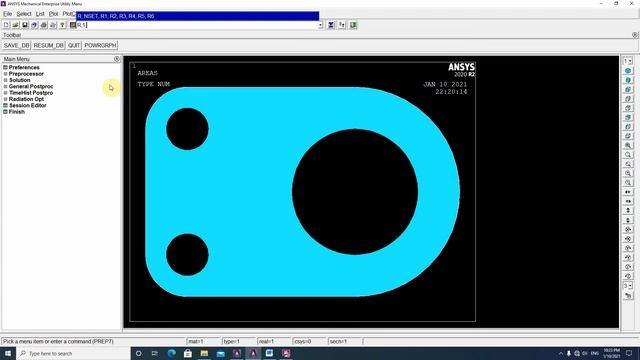Click the taskbar search box
640x360 pixels.
pyautogui.click(x=73, y=353)
